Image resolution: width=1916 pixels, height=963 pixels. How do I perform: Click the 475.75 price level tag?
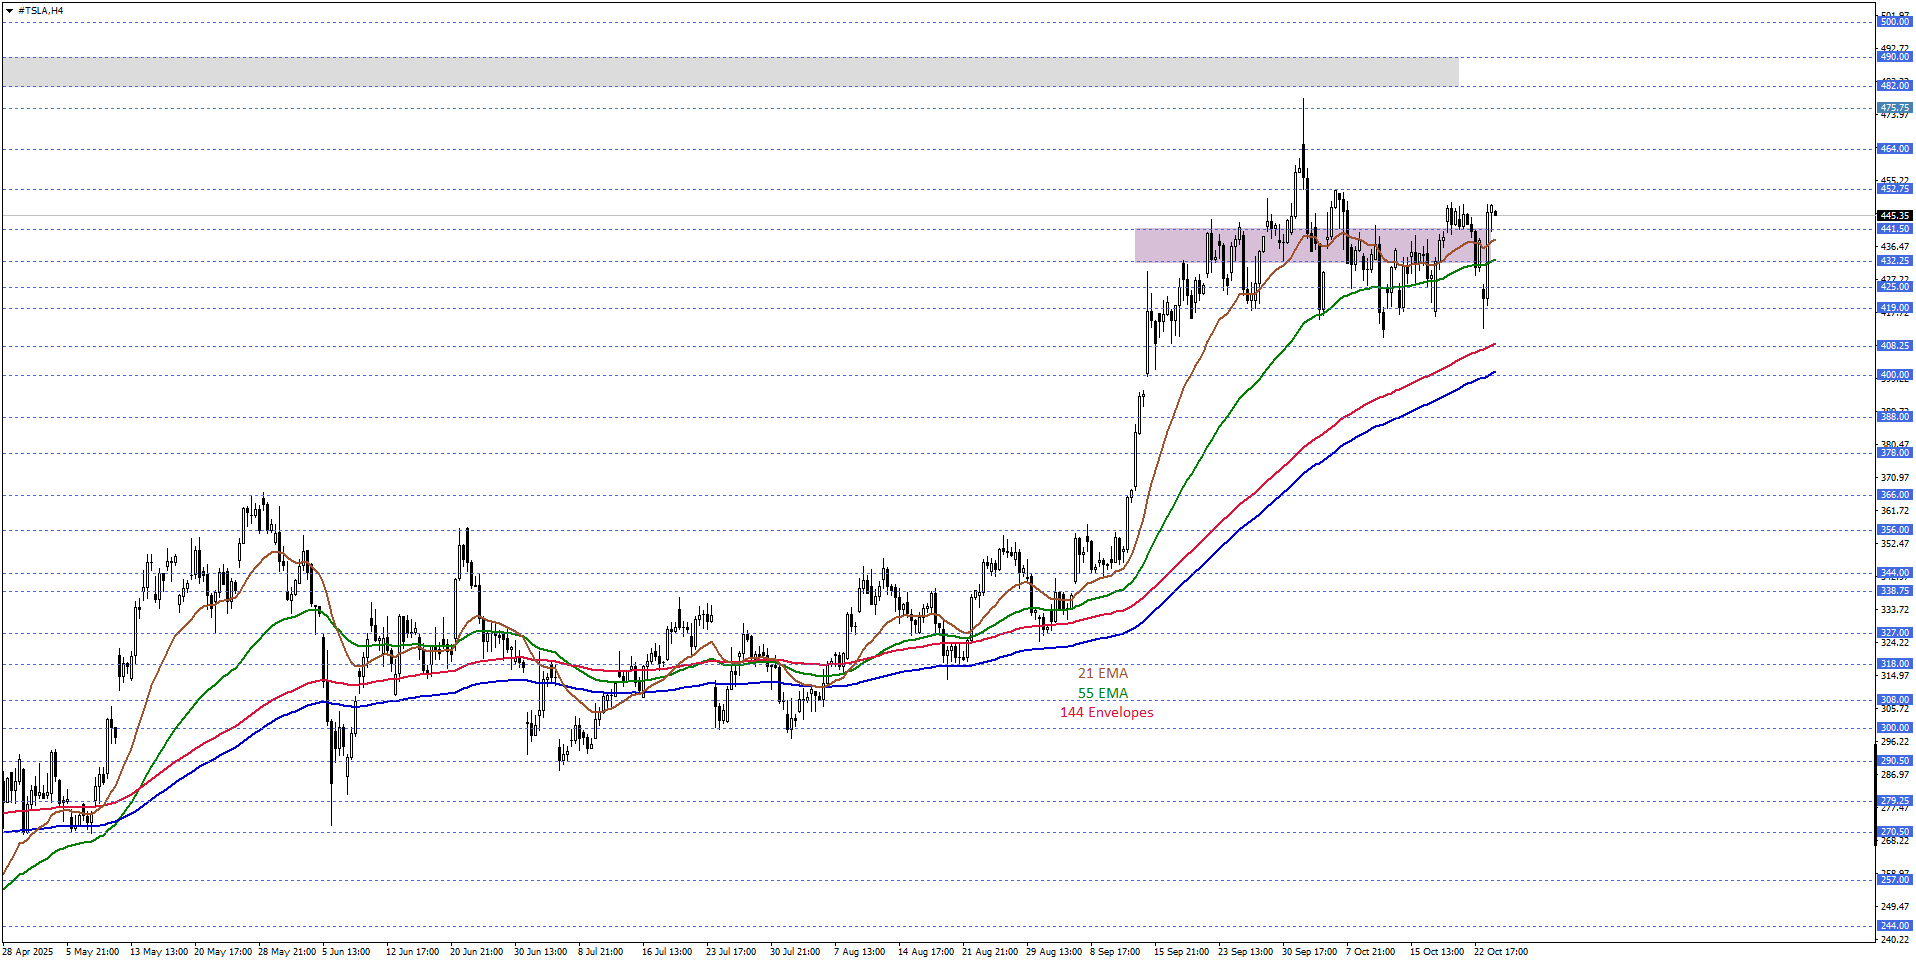pos(1894,108)
